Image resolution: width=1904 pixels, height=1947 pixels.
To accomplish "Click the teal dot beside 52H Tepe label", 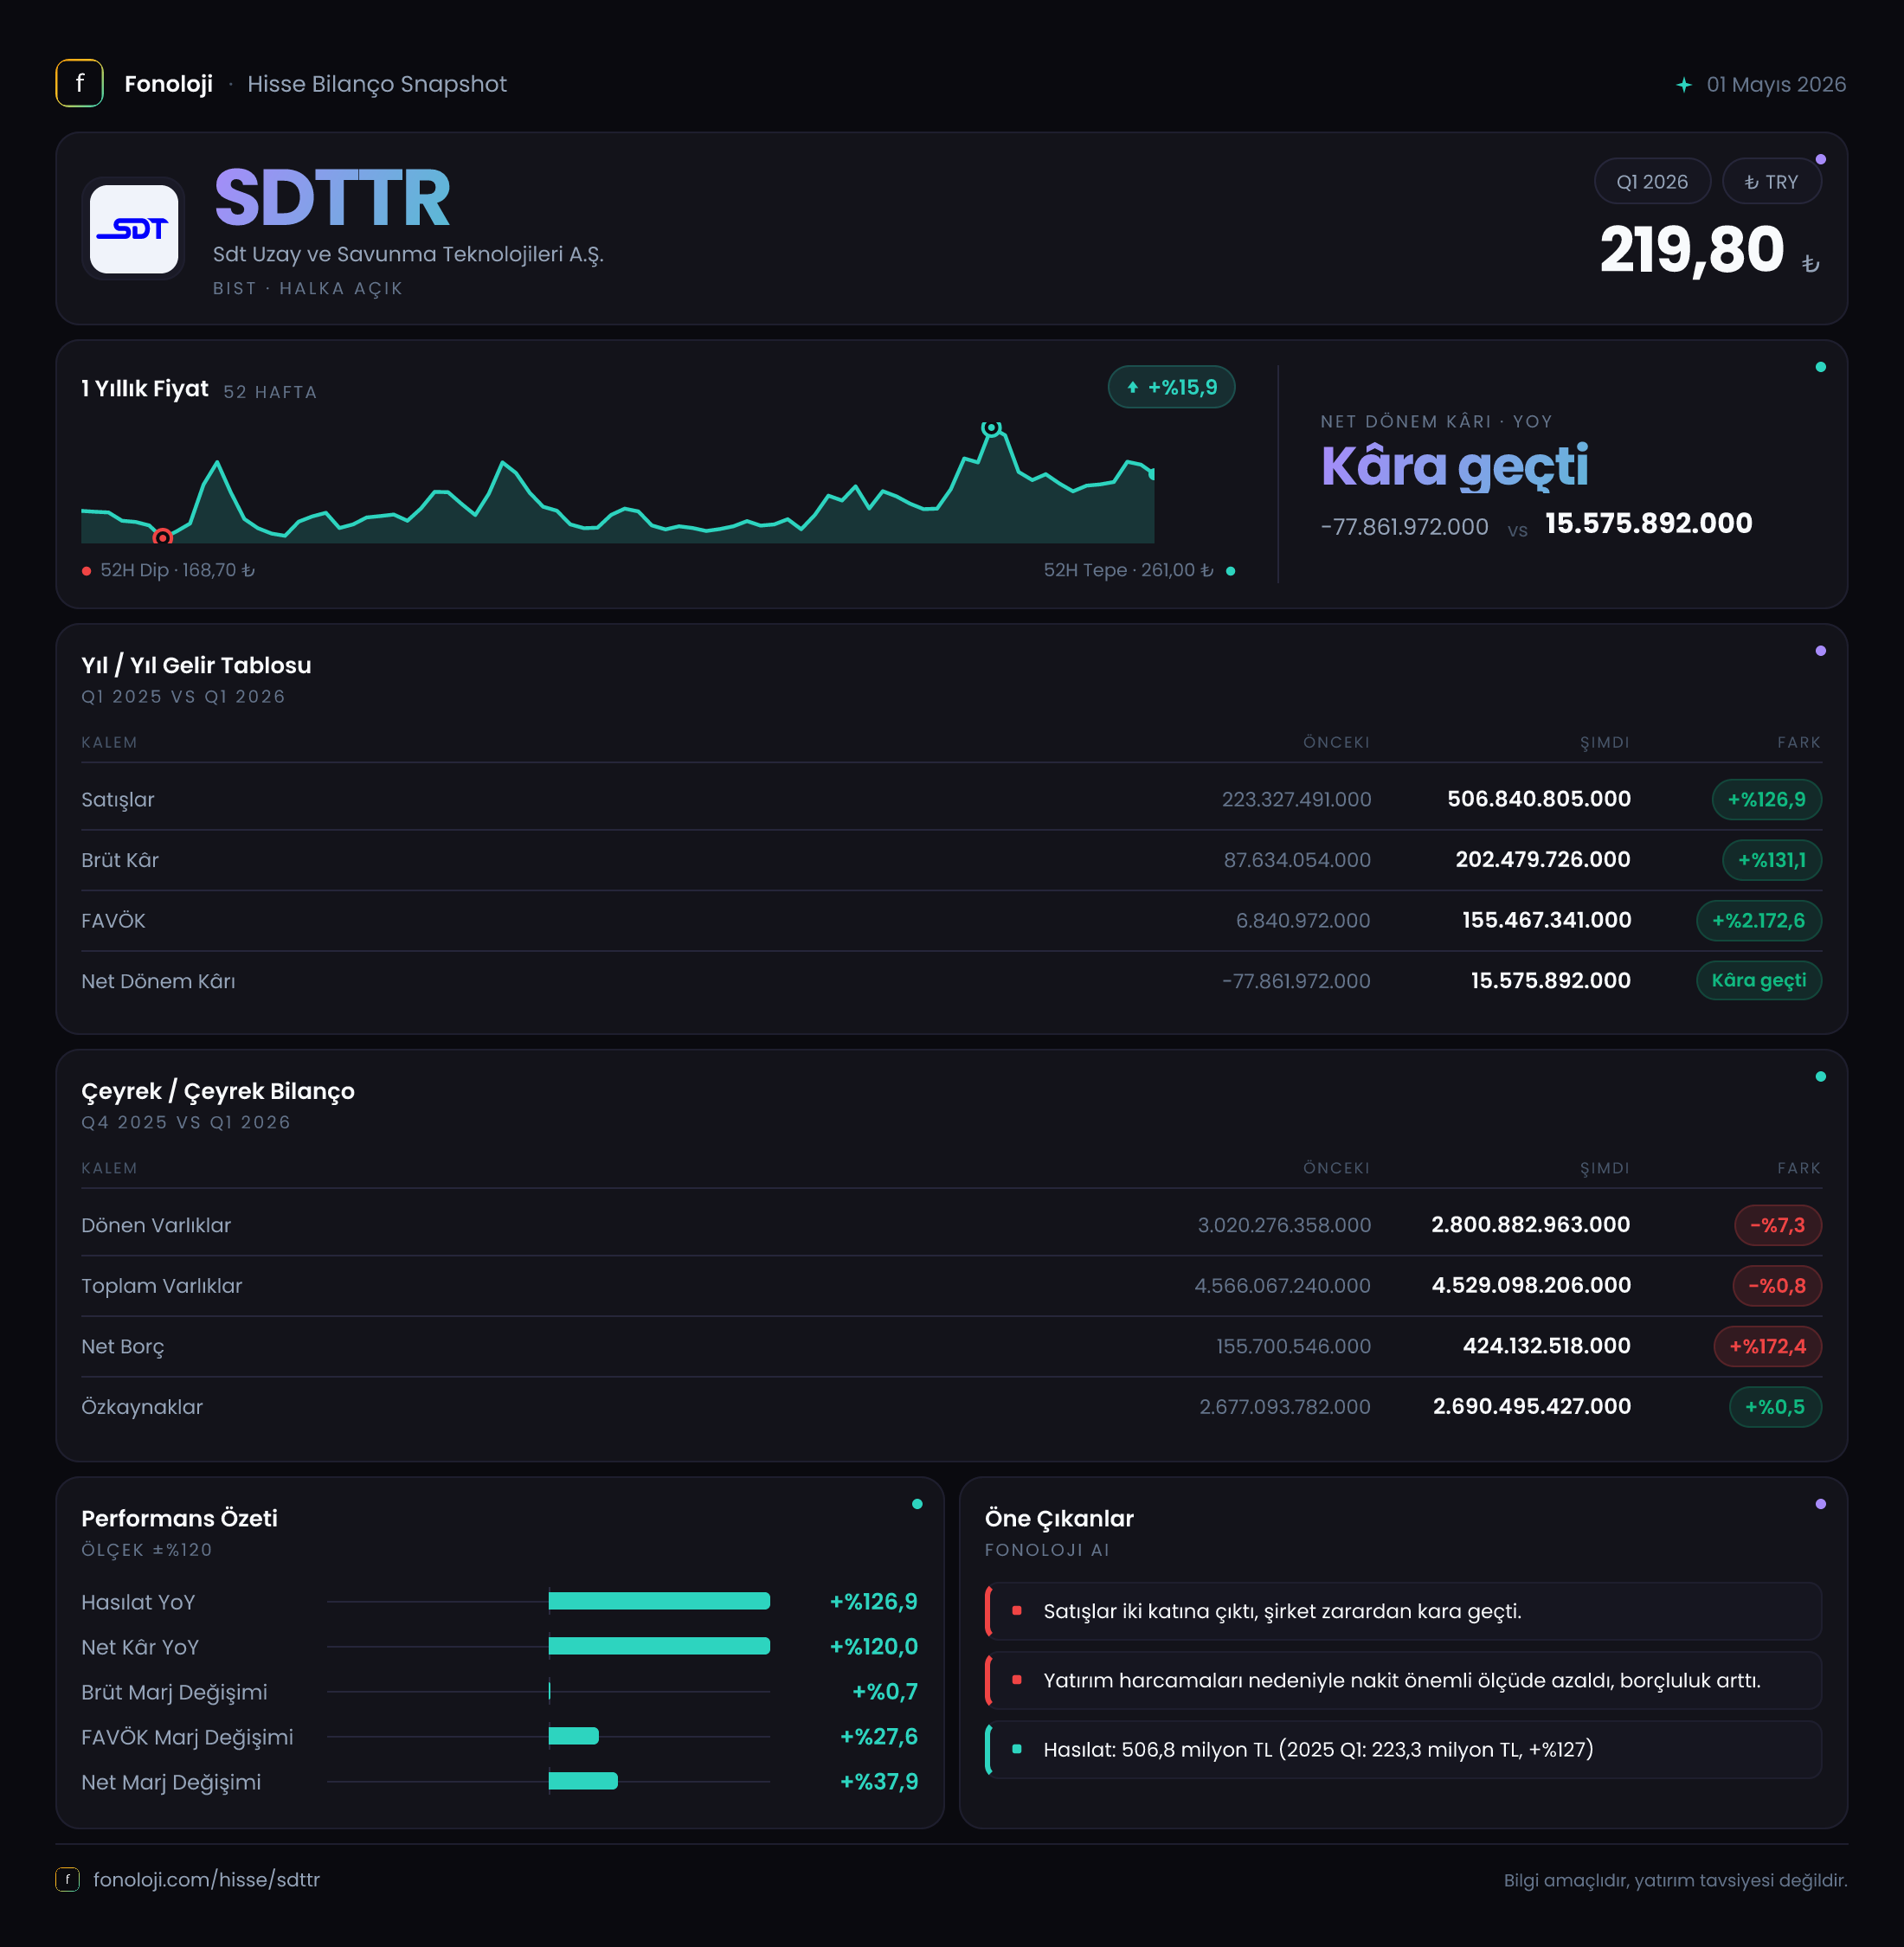I will coord(1230,571).
